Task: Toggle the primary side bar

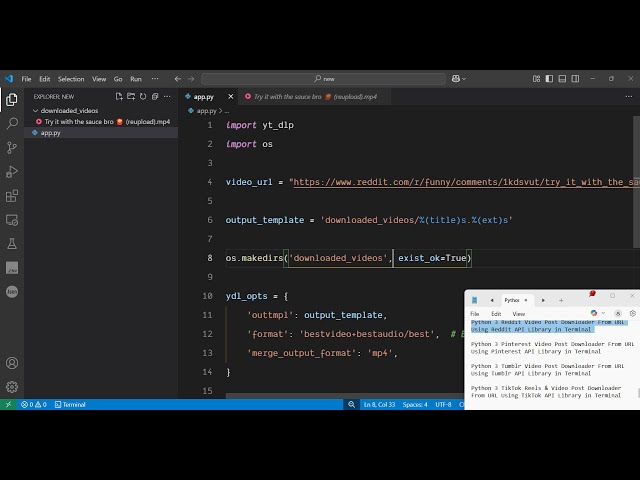Action: coord(549,79)
